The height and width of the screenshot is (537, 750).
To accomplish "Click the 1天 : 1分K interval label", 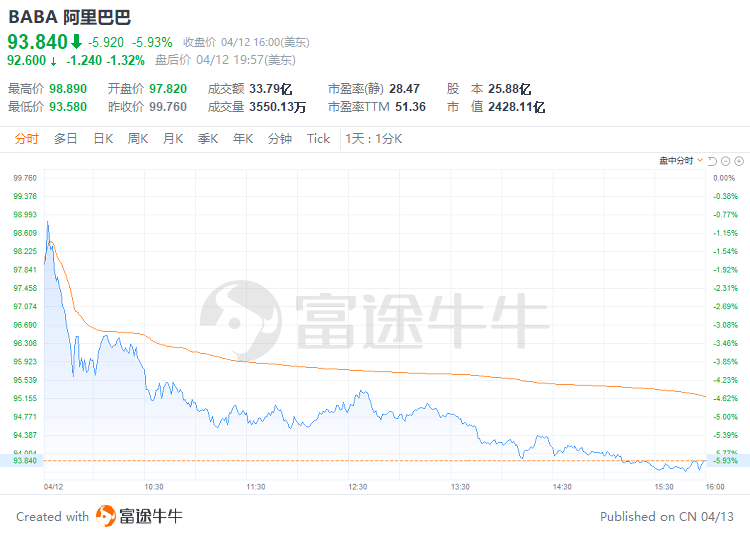I will 373,139.
